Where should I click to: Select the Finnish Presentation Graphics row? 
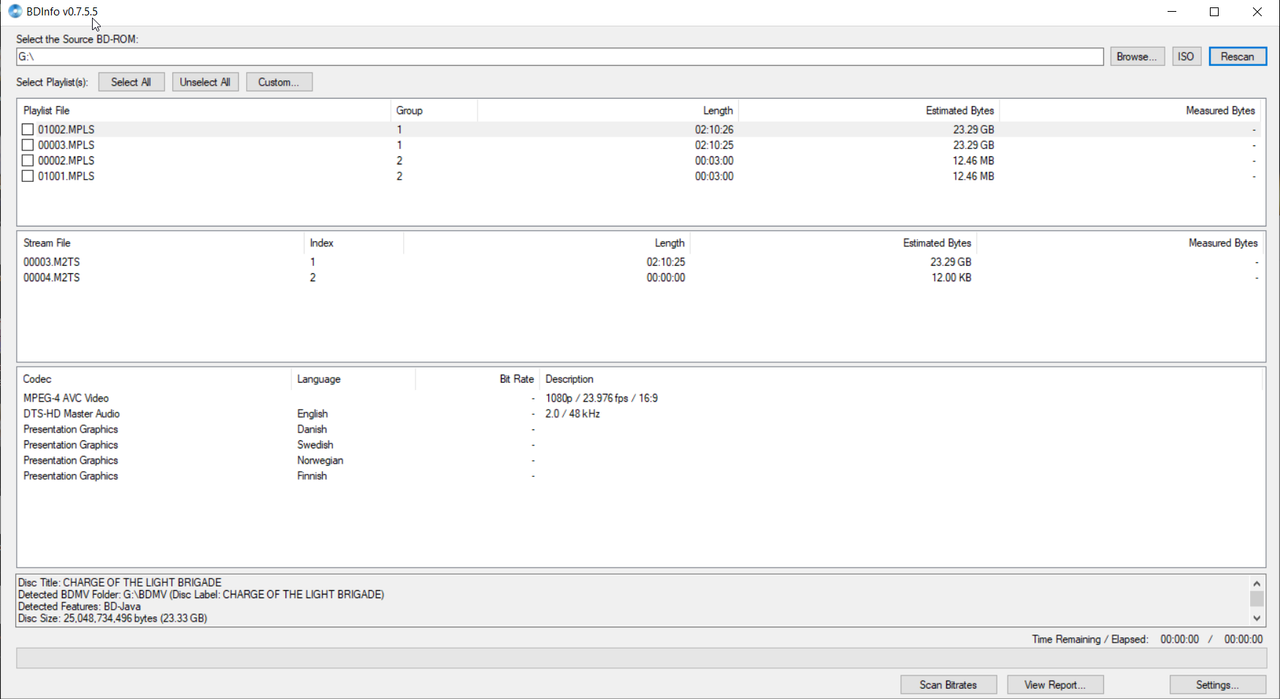coord(640,476)
